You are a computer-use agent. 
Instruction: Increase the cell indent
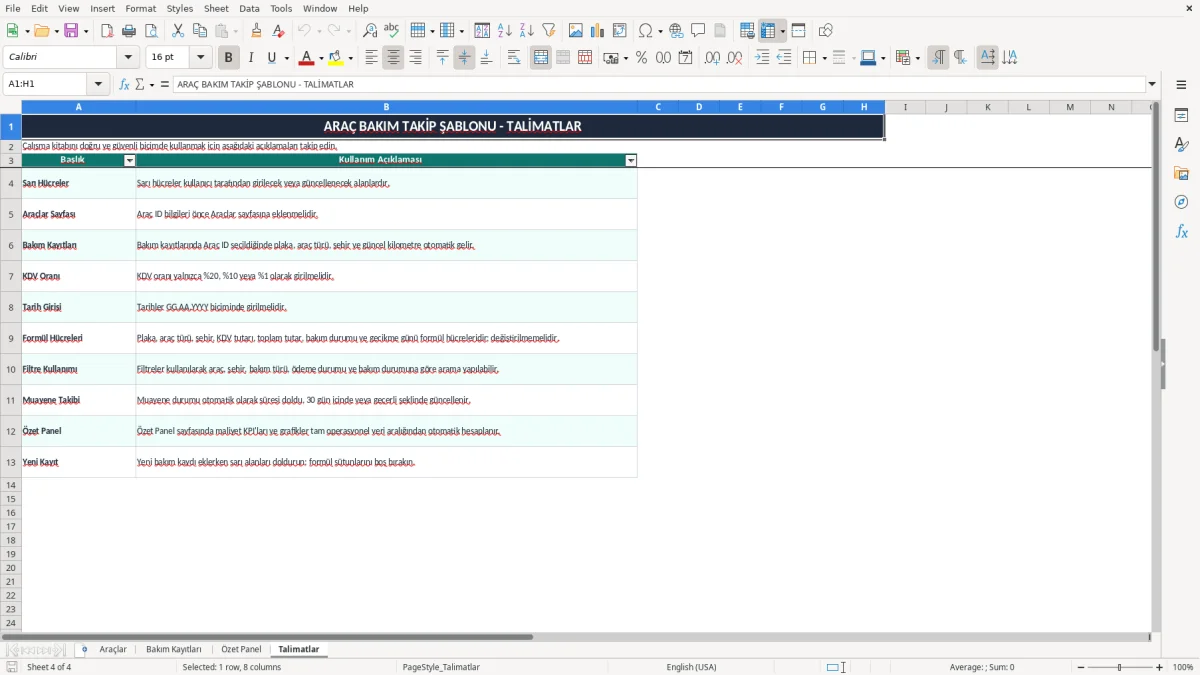coord(763,58)
